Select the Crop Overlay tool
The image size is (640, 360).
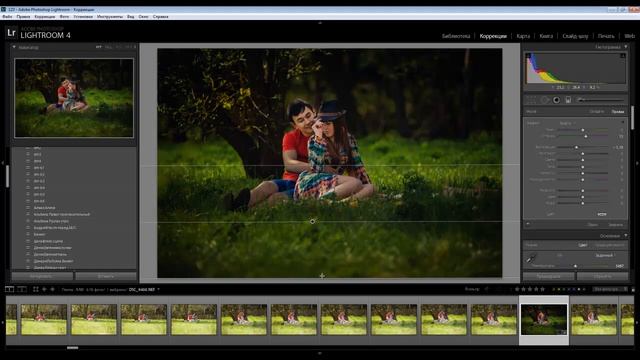click(531, 100)
